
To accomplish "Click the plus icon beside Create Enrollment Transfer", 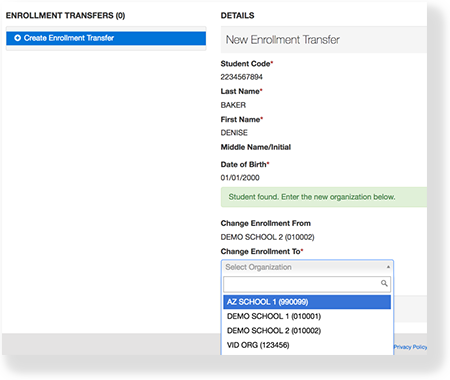I will pyautogui.click(x=17, y=38).
